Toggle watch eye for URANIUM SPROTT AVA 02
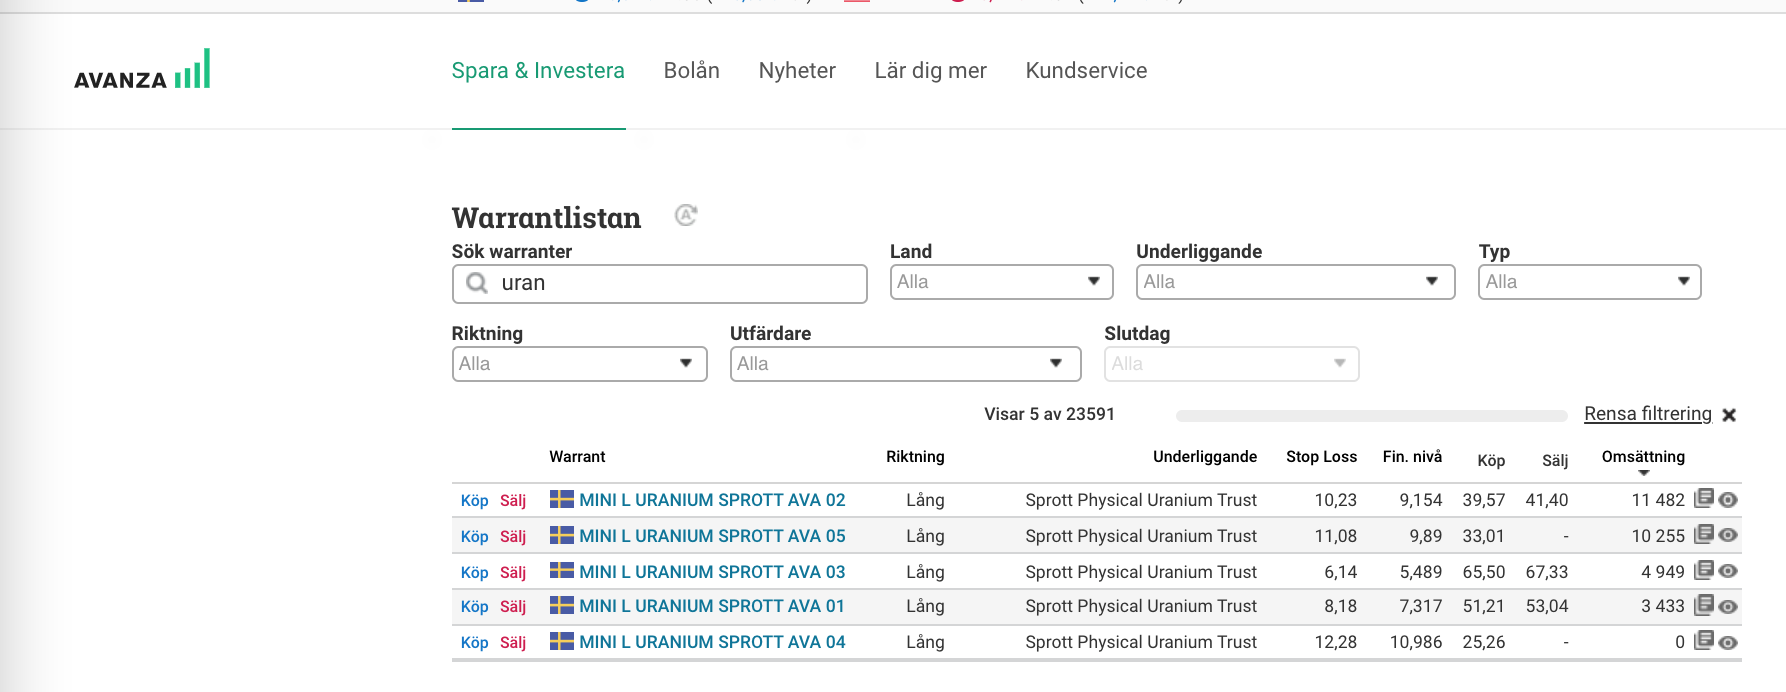Viewport: 1786px width, 692px height. (1728, 500)
